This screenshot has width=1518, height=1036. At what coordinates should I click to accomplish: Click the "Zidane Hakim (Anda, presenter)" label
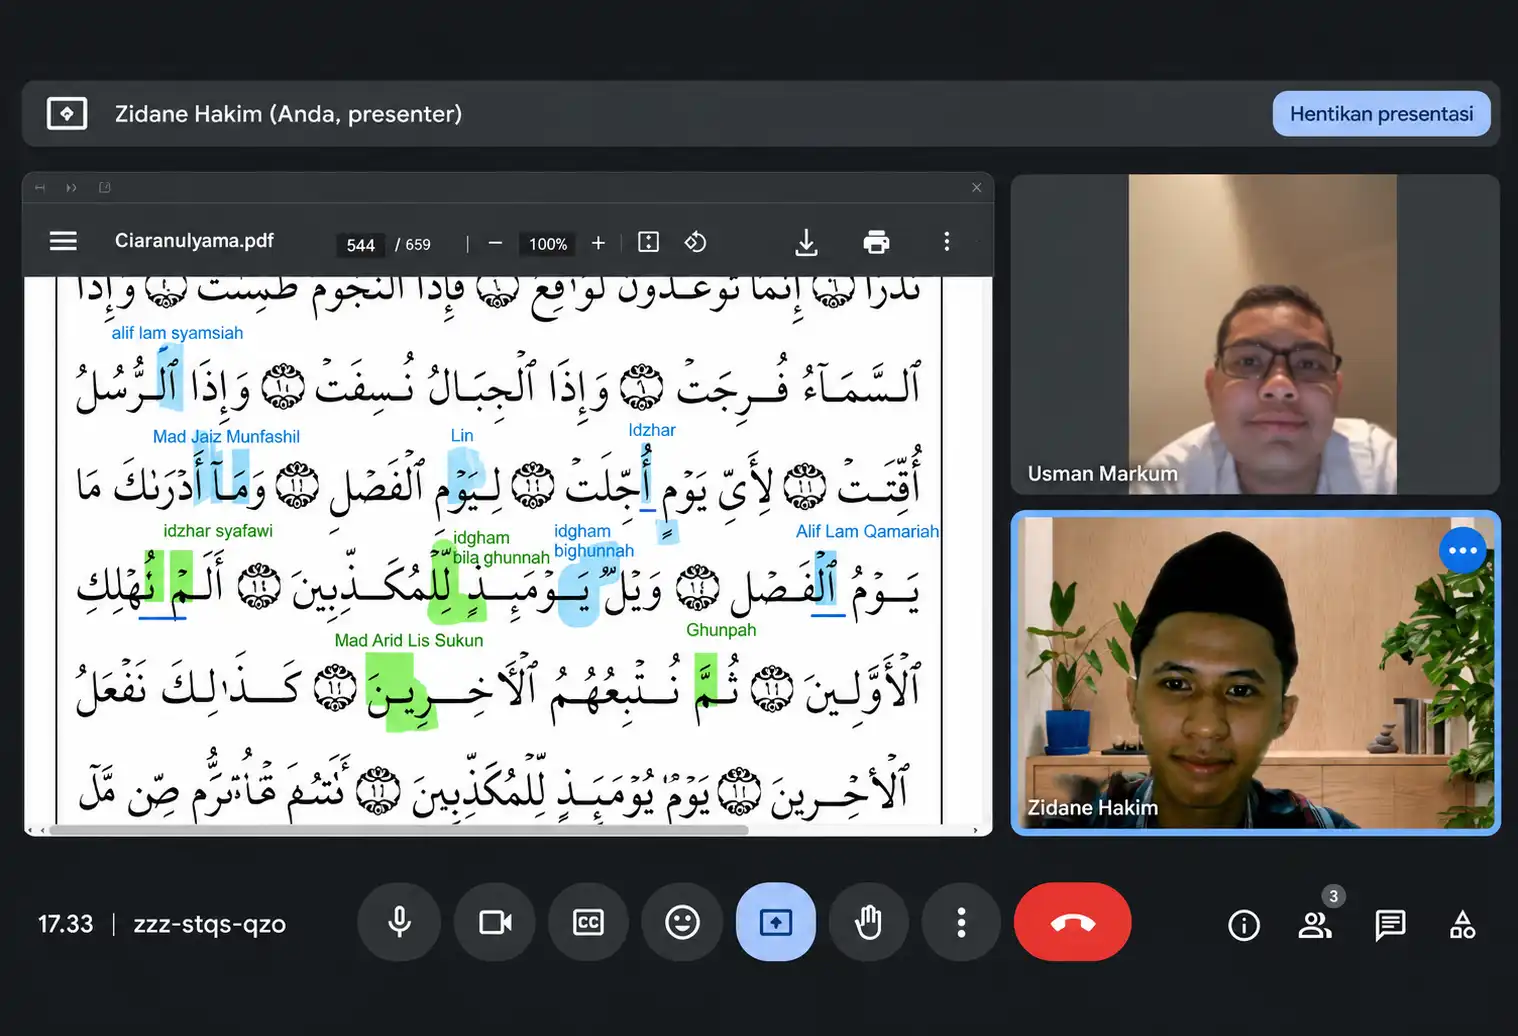coord(288,114)
